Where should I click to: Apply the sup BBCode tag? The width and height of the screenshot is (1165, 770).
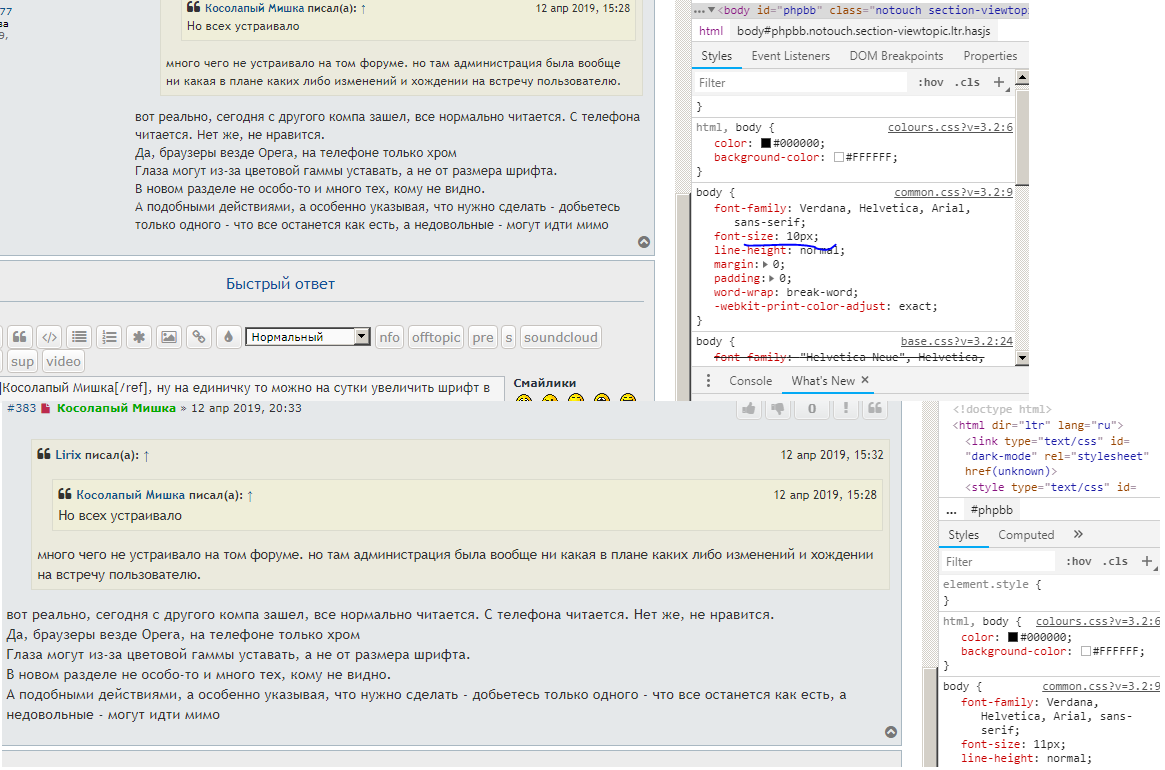[22, 361]
